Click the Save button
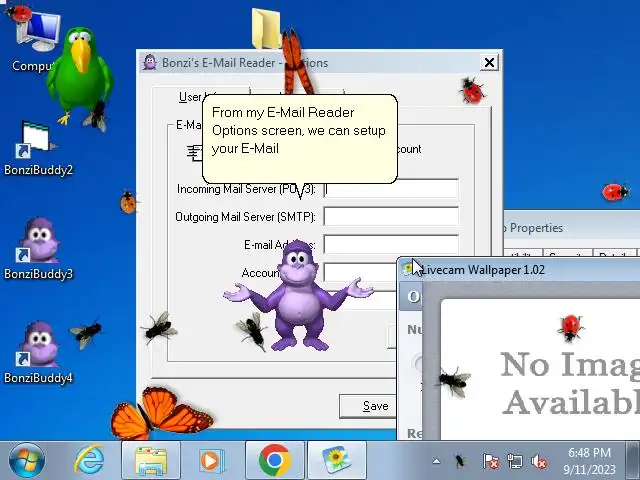The width and height of the screenshot is (640, 480). click(368, 406)
